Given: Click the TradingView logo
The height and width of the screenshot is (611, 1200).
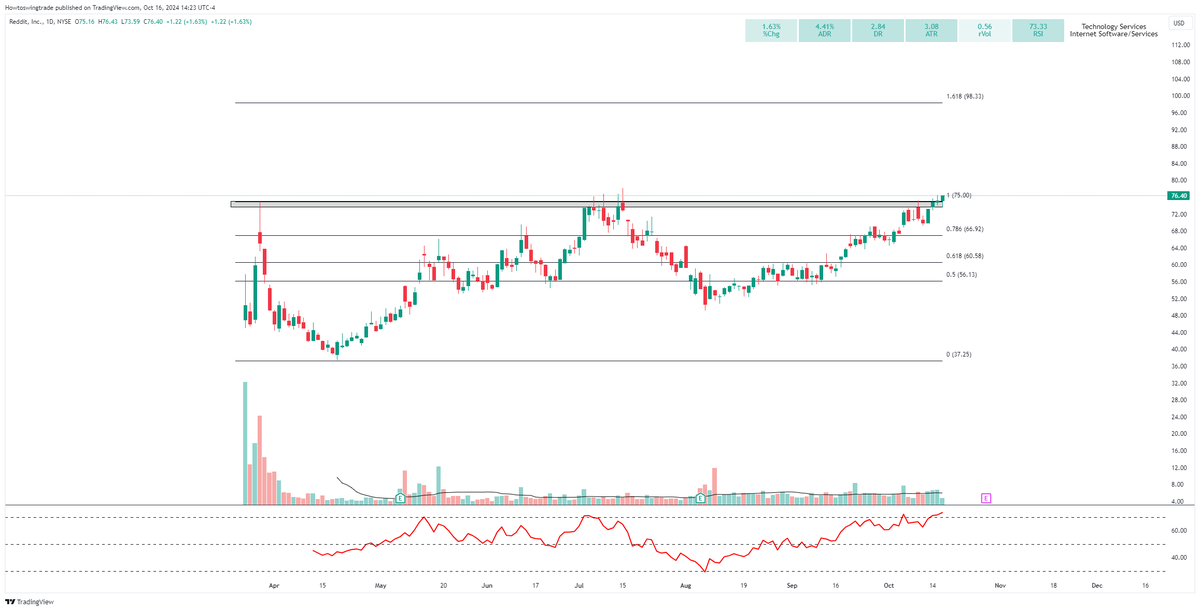Looking at the screenshot, I should click(30, 601).
